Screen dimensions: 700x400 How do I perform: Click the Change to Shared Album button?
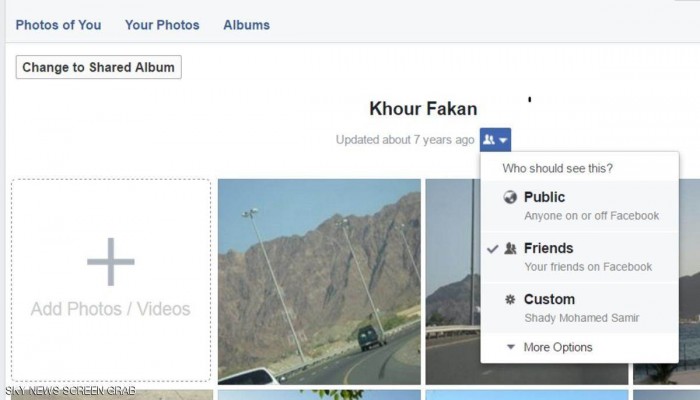[x=99, y=67]
